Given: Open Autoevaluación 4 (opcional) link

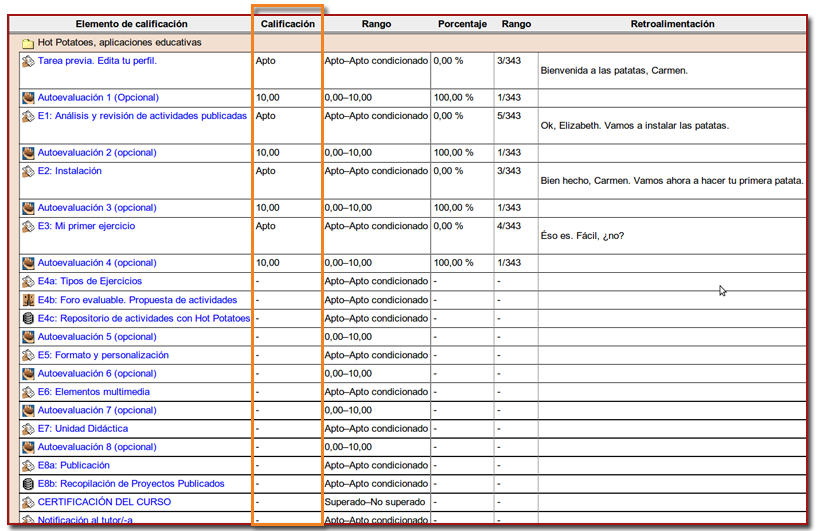Looking at the screenshot, I should point(97,263).
